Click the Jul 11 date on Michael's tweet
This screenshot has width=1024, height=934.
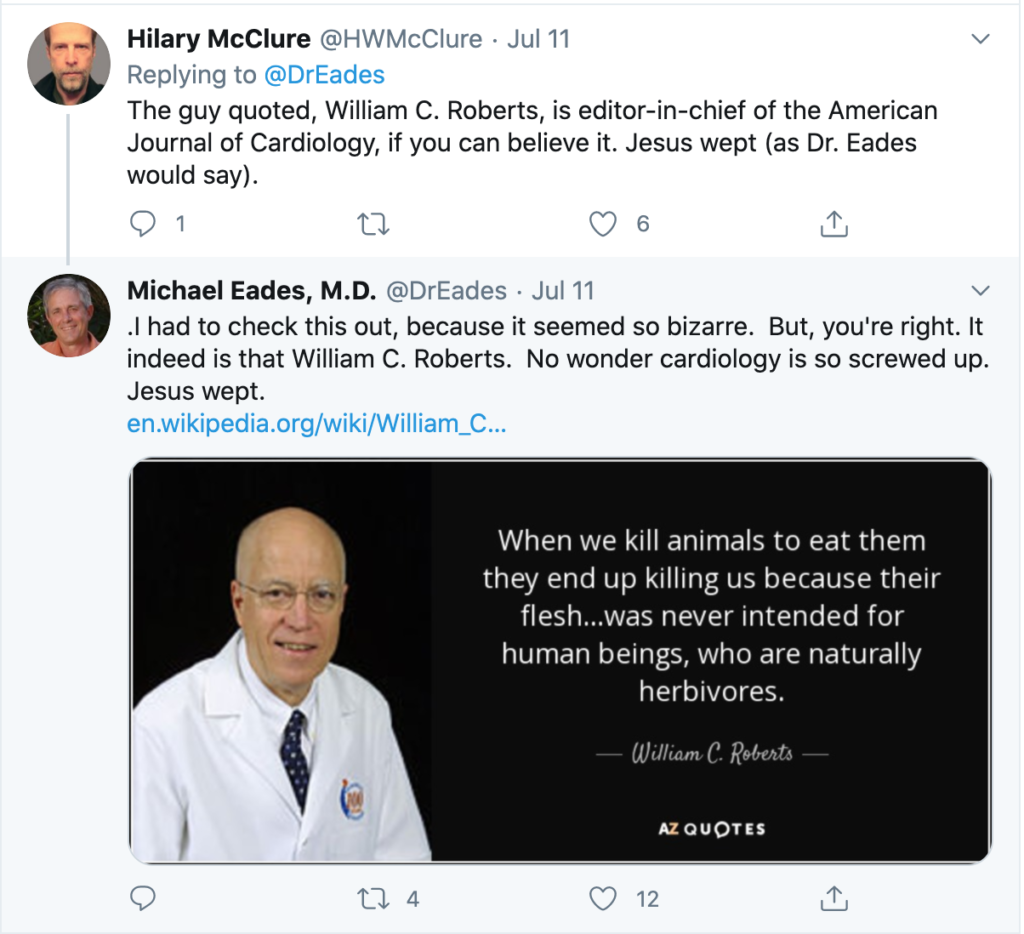563,291
